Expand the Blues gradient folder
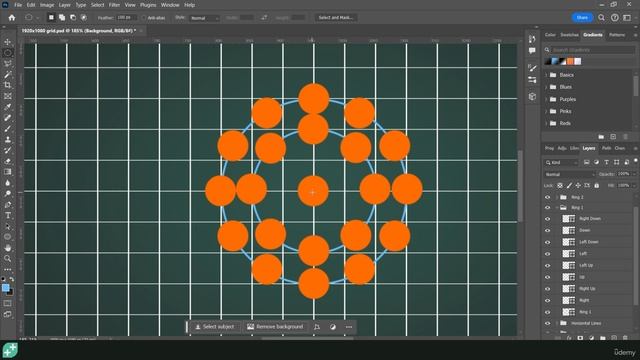This screenshot has width=640, height=360. click(x=546, y=87)
